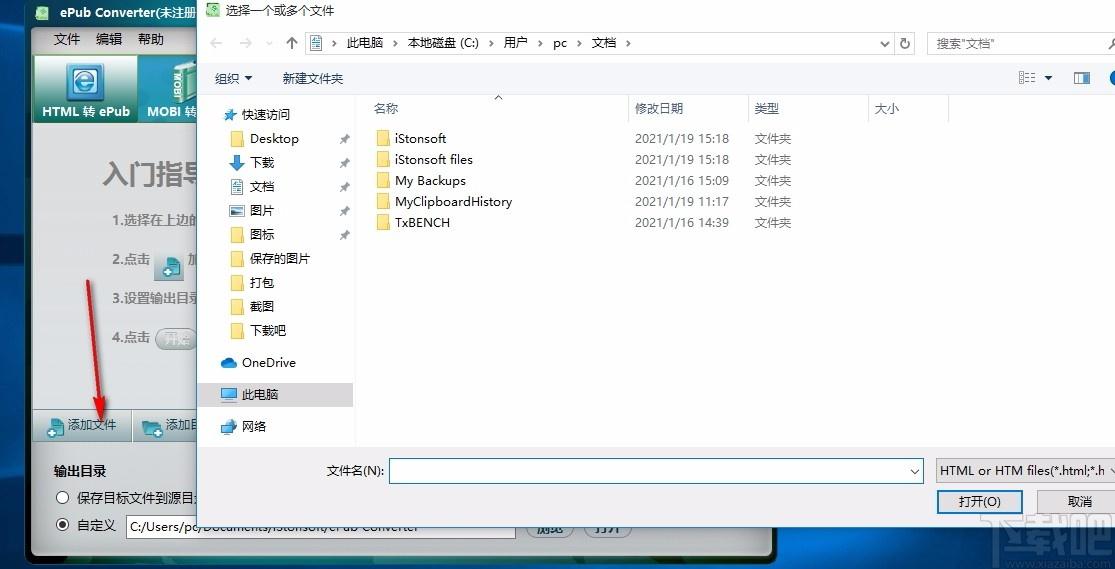The image size is (1115, 569).
Task: Click 本地磁盘 (C:) breadcrumb
Action: point(443,43)
